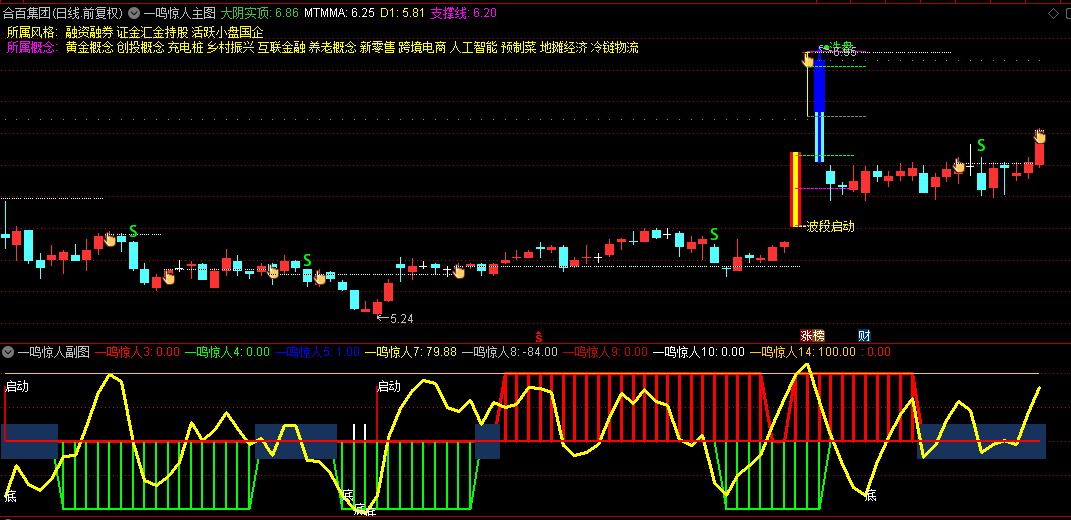Image resolution: width=1071 pixels, height=520 pixels.
Task: Click the diamond icon at top right
Action: point(1052,14)
